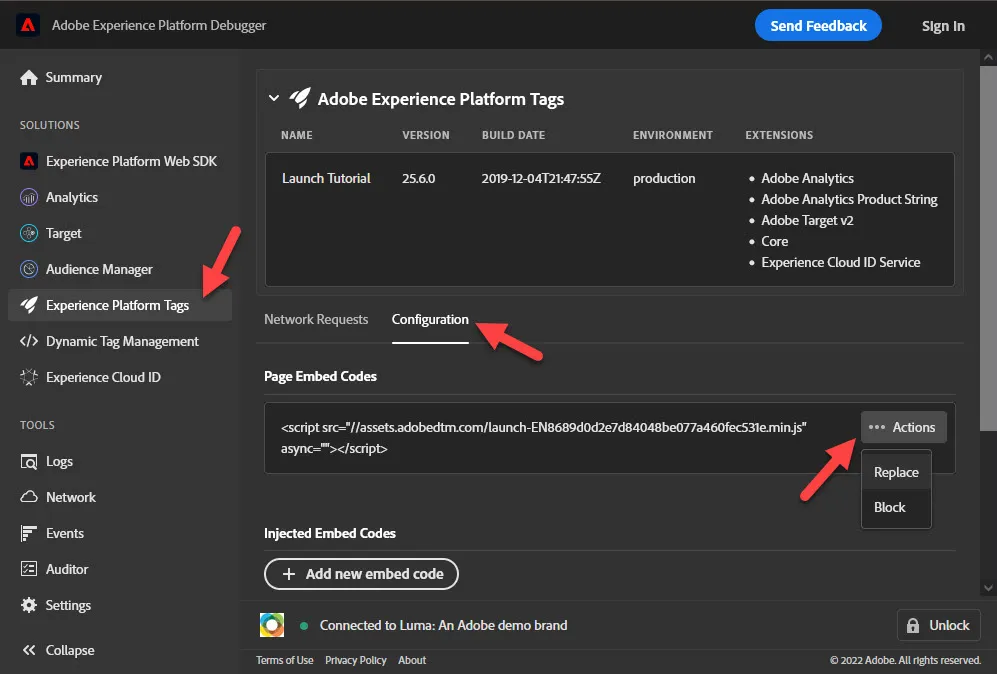Choose Replace from the Actions menu

[x=896, y=472]
